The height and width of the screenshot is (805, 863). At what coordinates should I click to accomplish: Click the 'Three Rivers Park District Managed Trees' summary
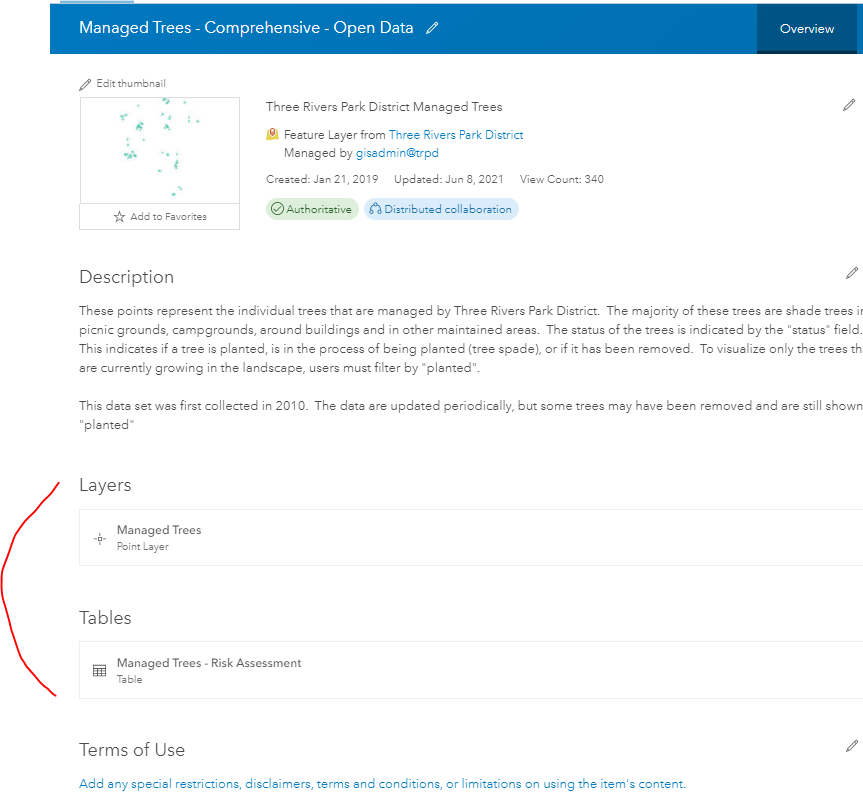pyautogui.click(x=384, y=107)
